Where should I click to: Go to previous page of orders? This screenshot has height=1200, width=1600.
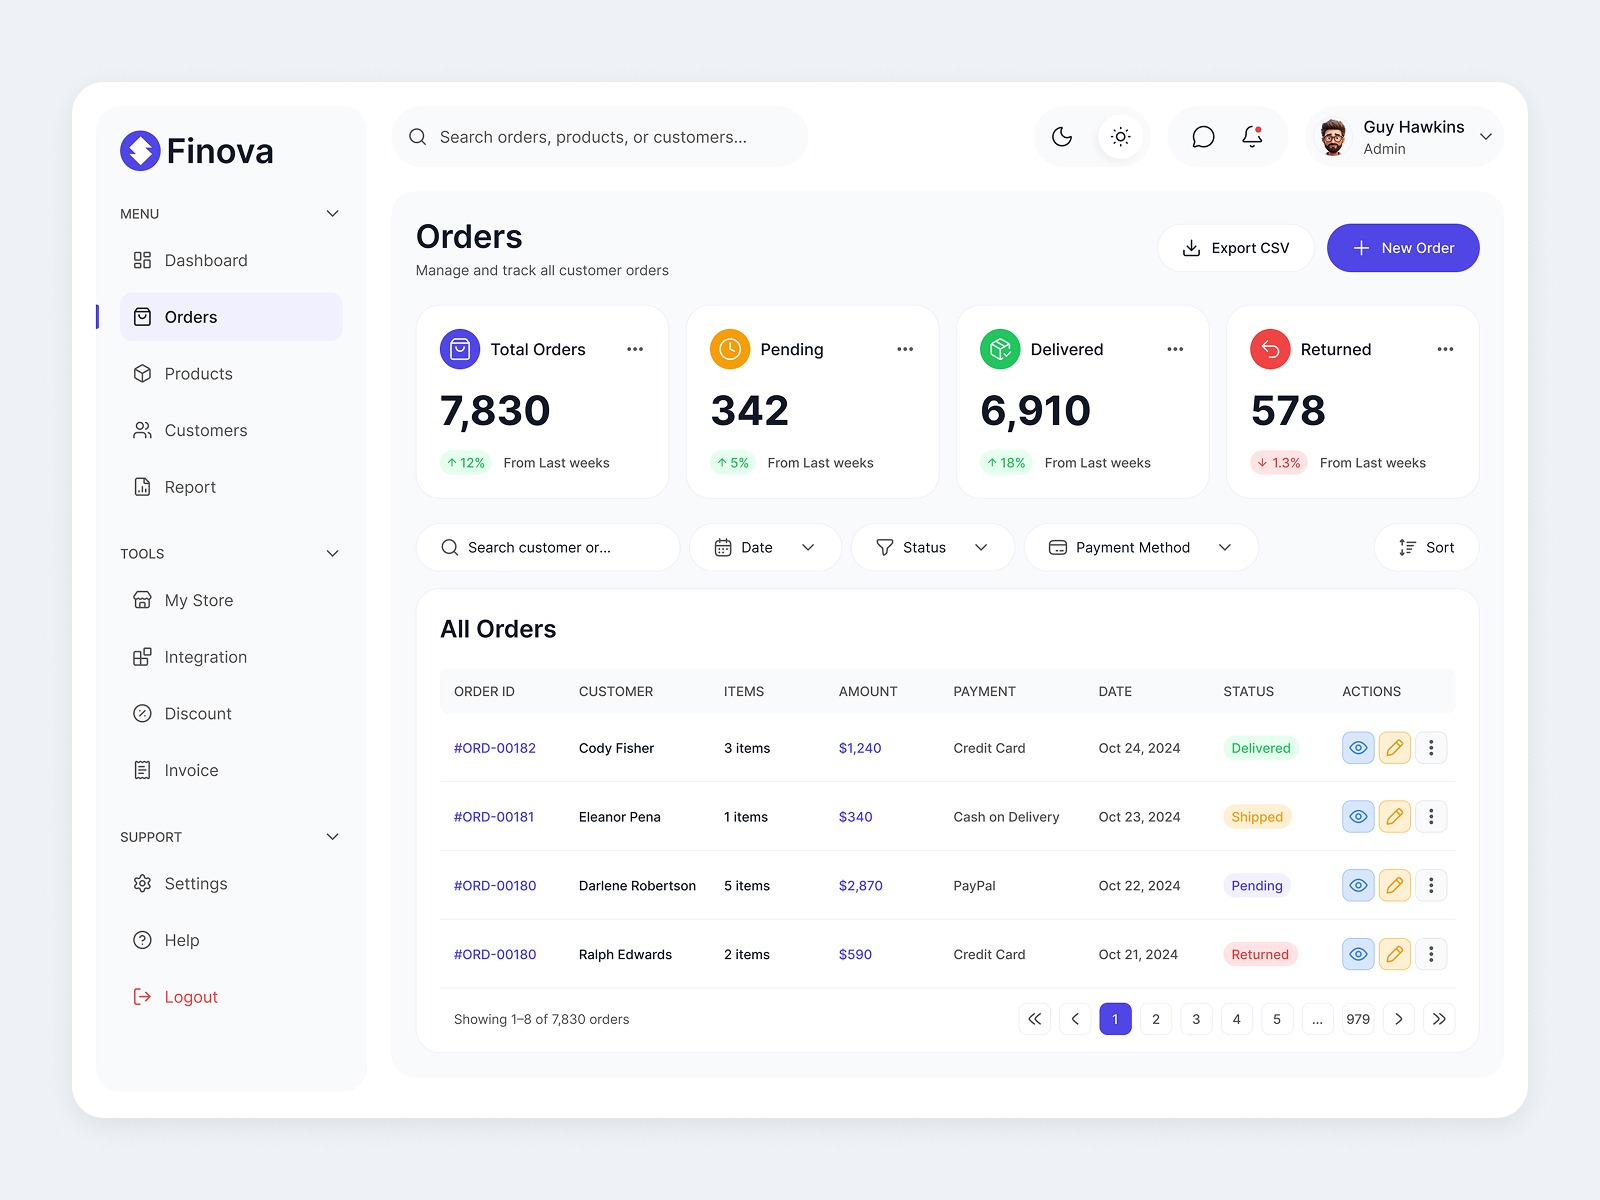click(x=1075, y=1019)
